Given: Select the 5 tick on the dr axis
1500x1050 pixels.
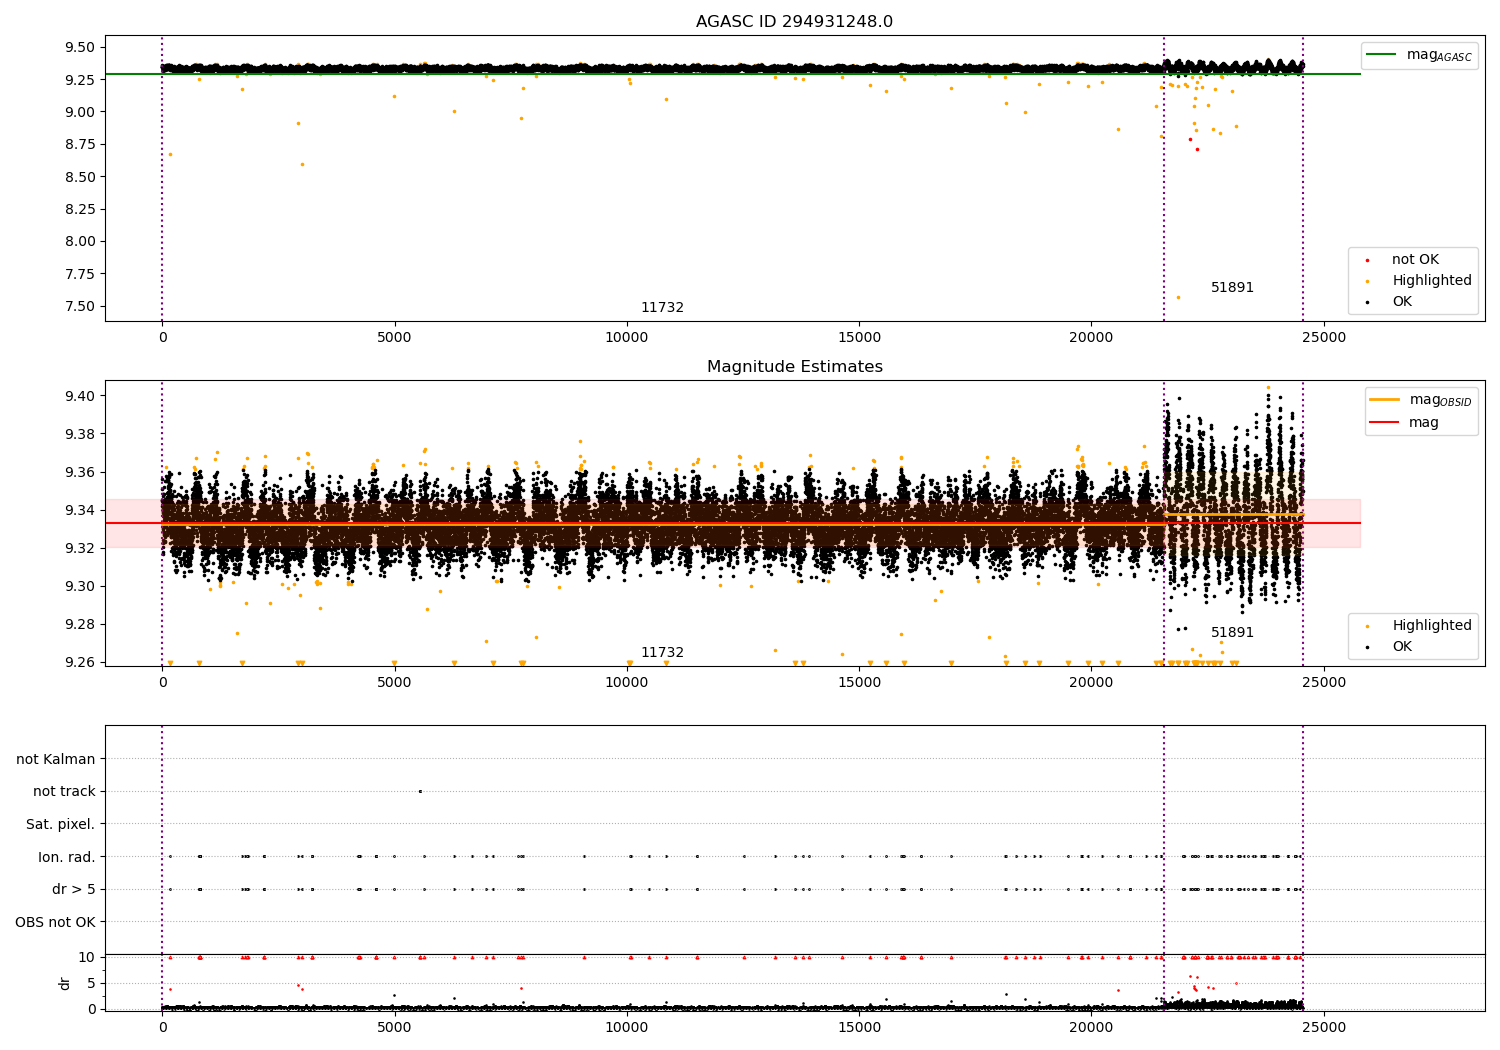Looking at the screenshot, I should click(92, 983).
